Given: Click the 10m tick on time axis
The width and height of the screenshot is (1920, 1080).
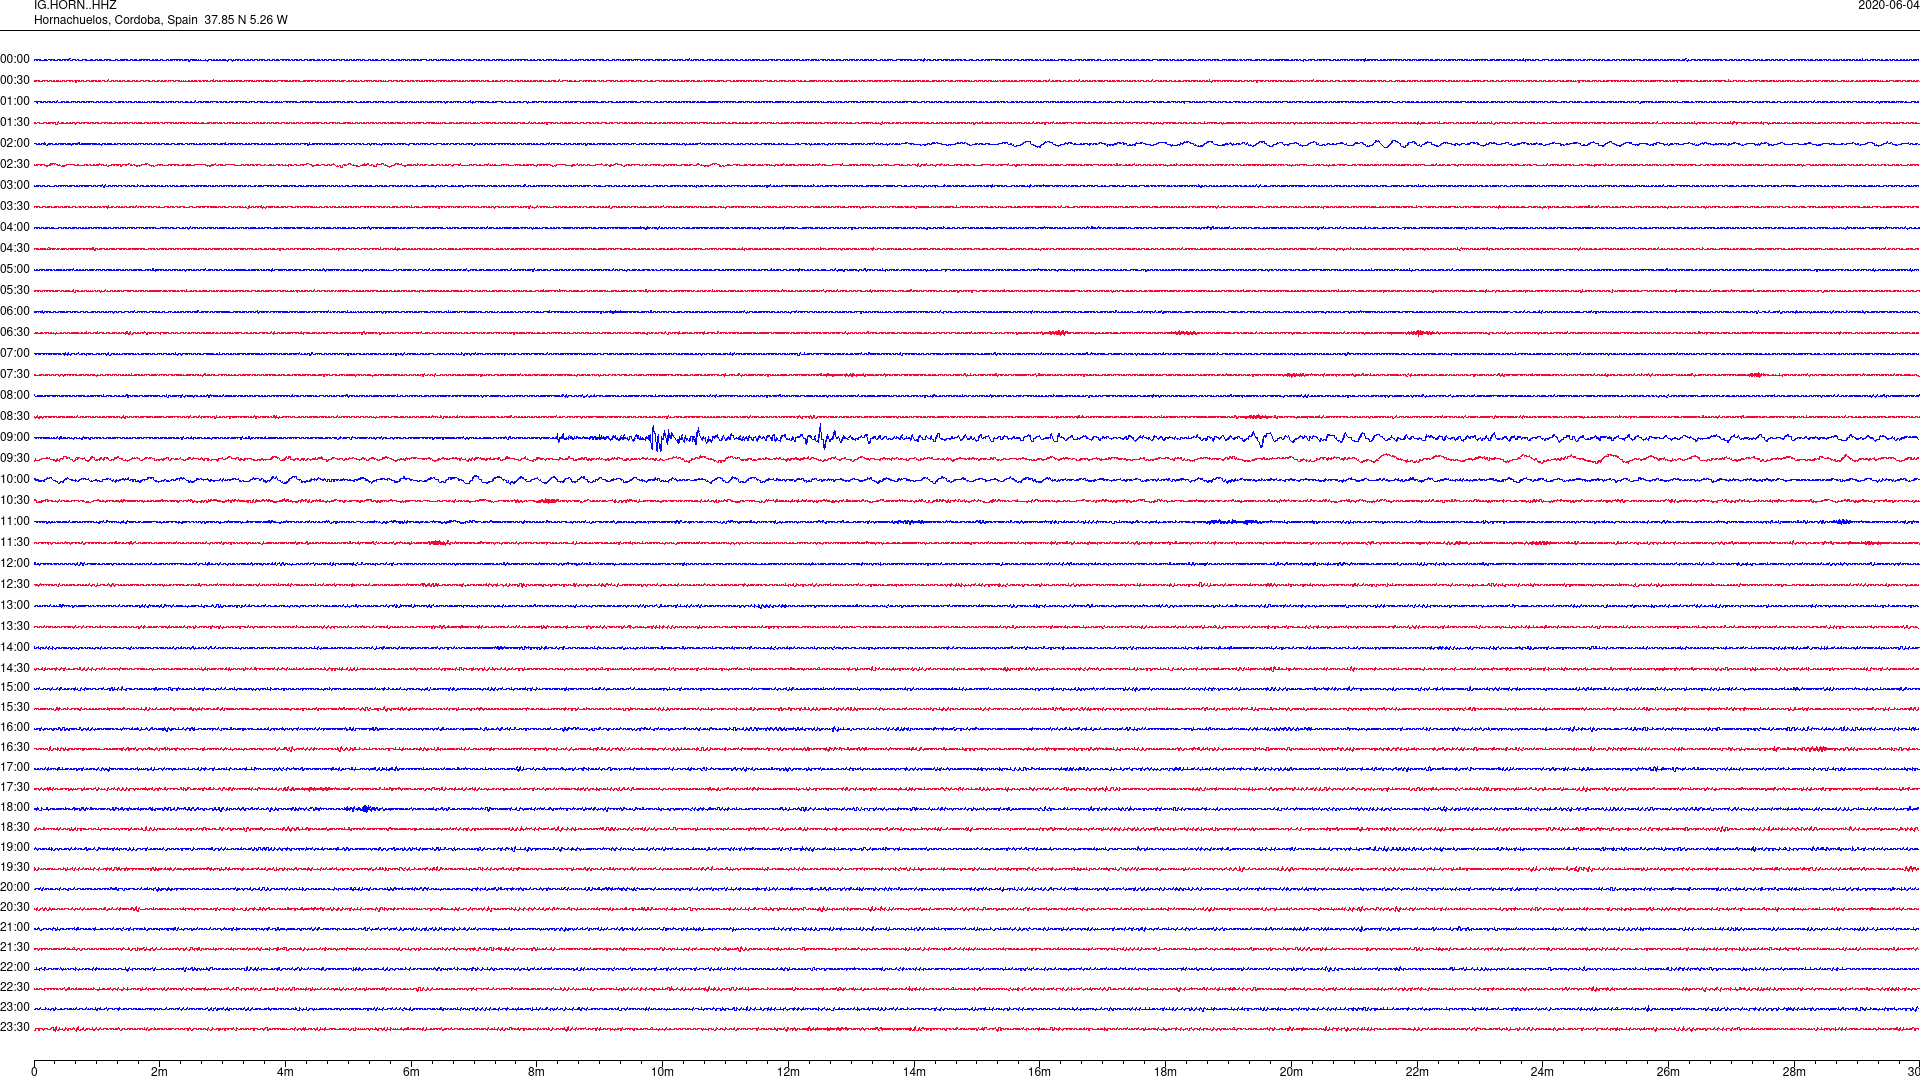Looking at the screenshot, I should [x=662, y=1072].
